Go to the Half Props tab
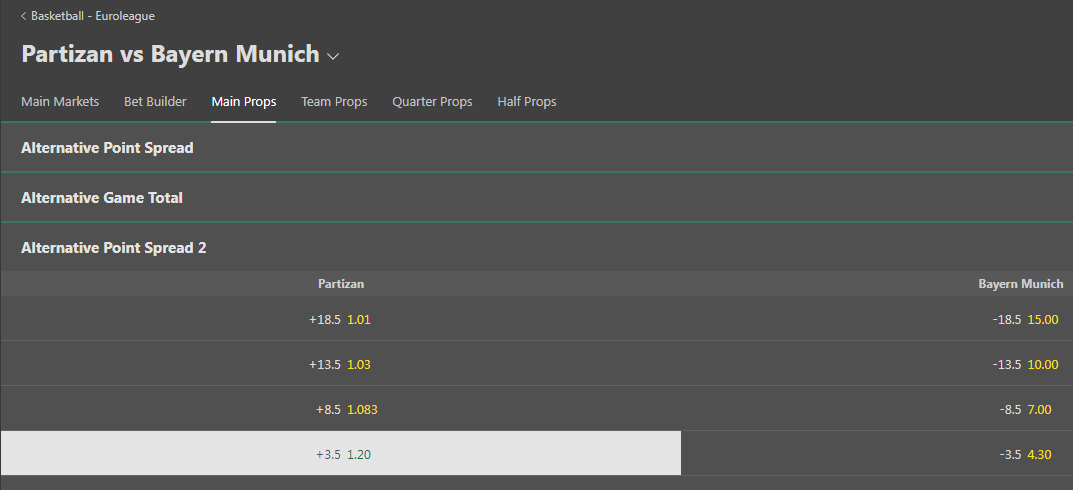This screenshot has width=1073, height=490. coord(527,102)
